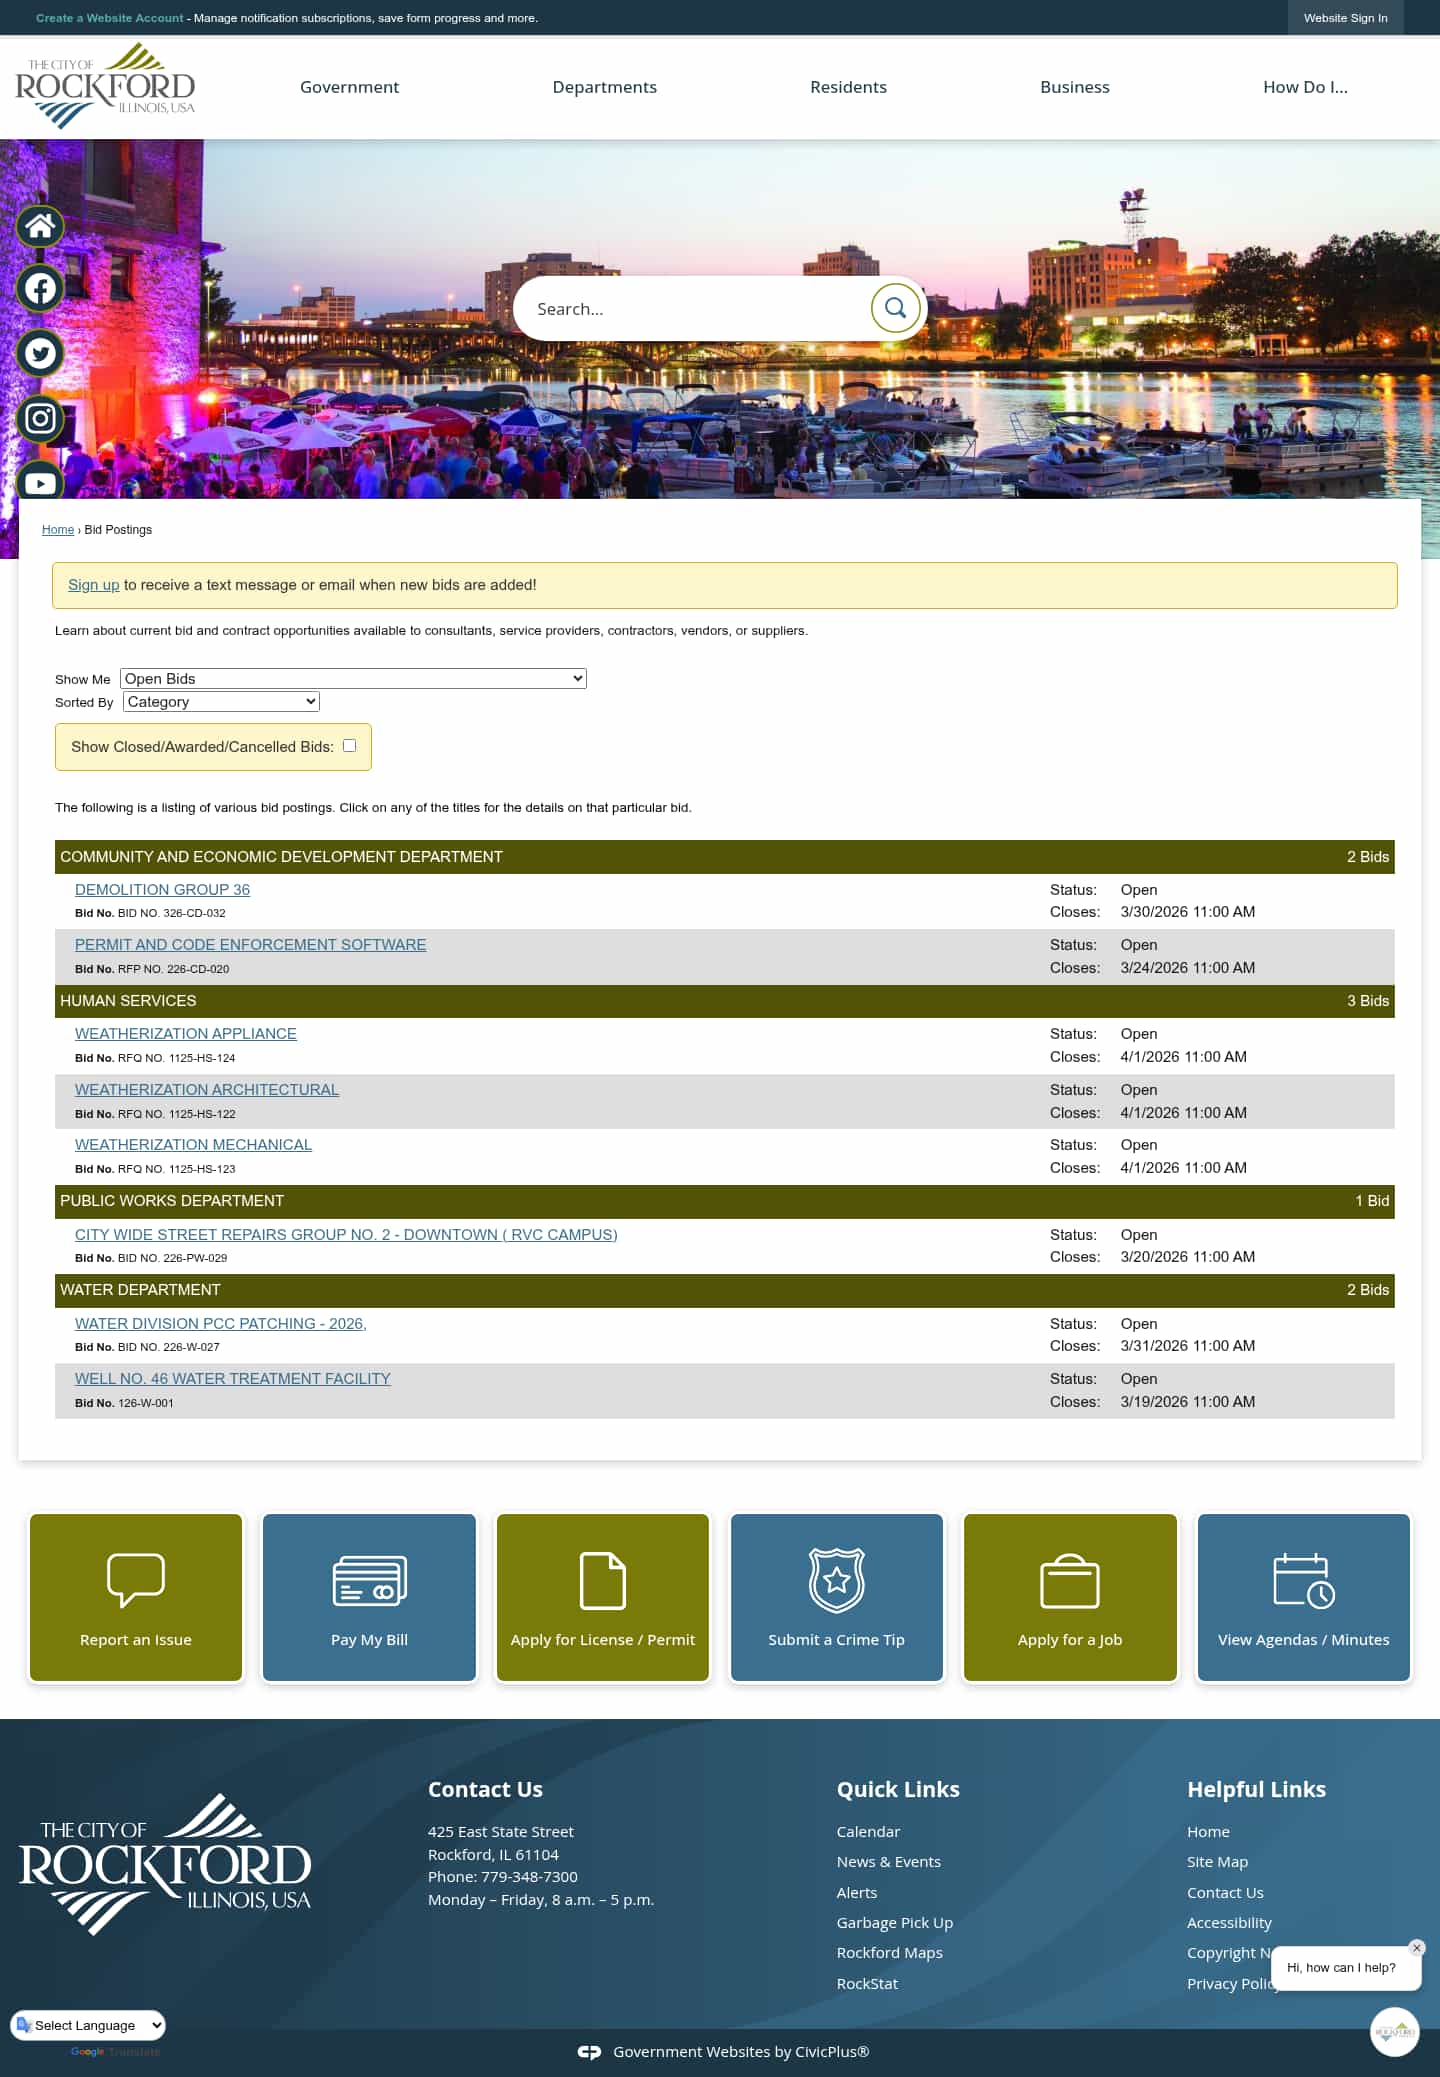Open the How Do I... menu
The image size is (1440, 2077).
1305,87
